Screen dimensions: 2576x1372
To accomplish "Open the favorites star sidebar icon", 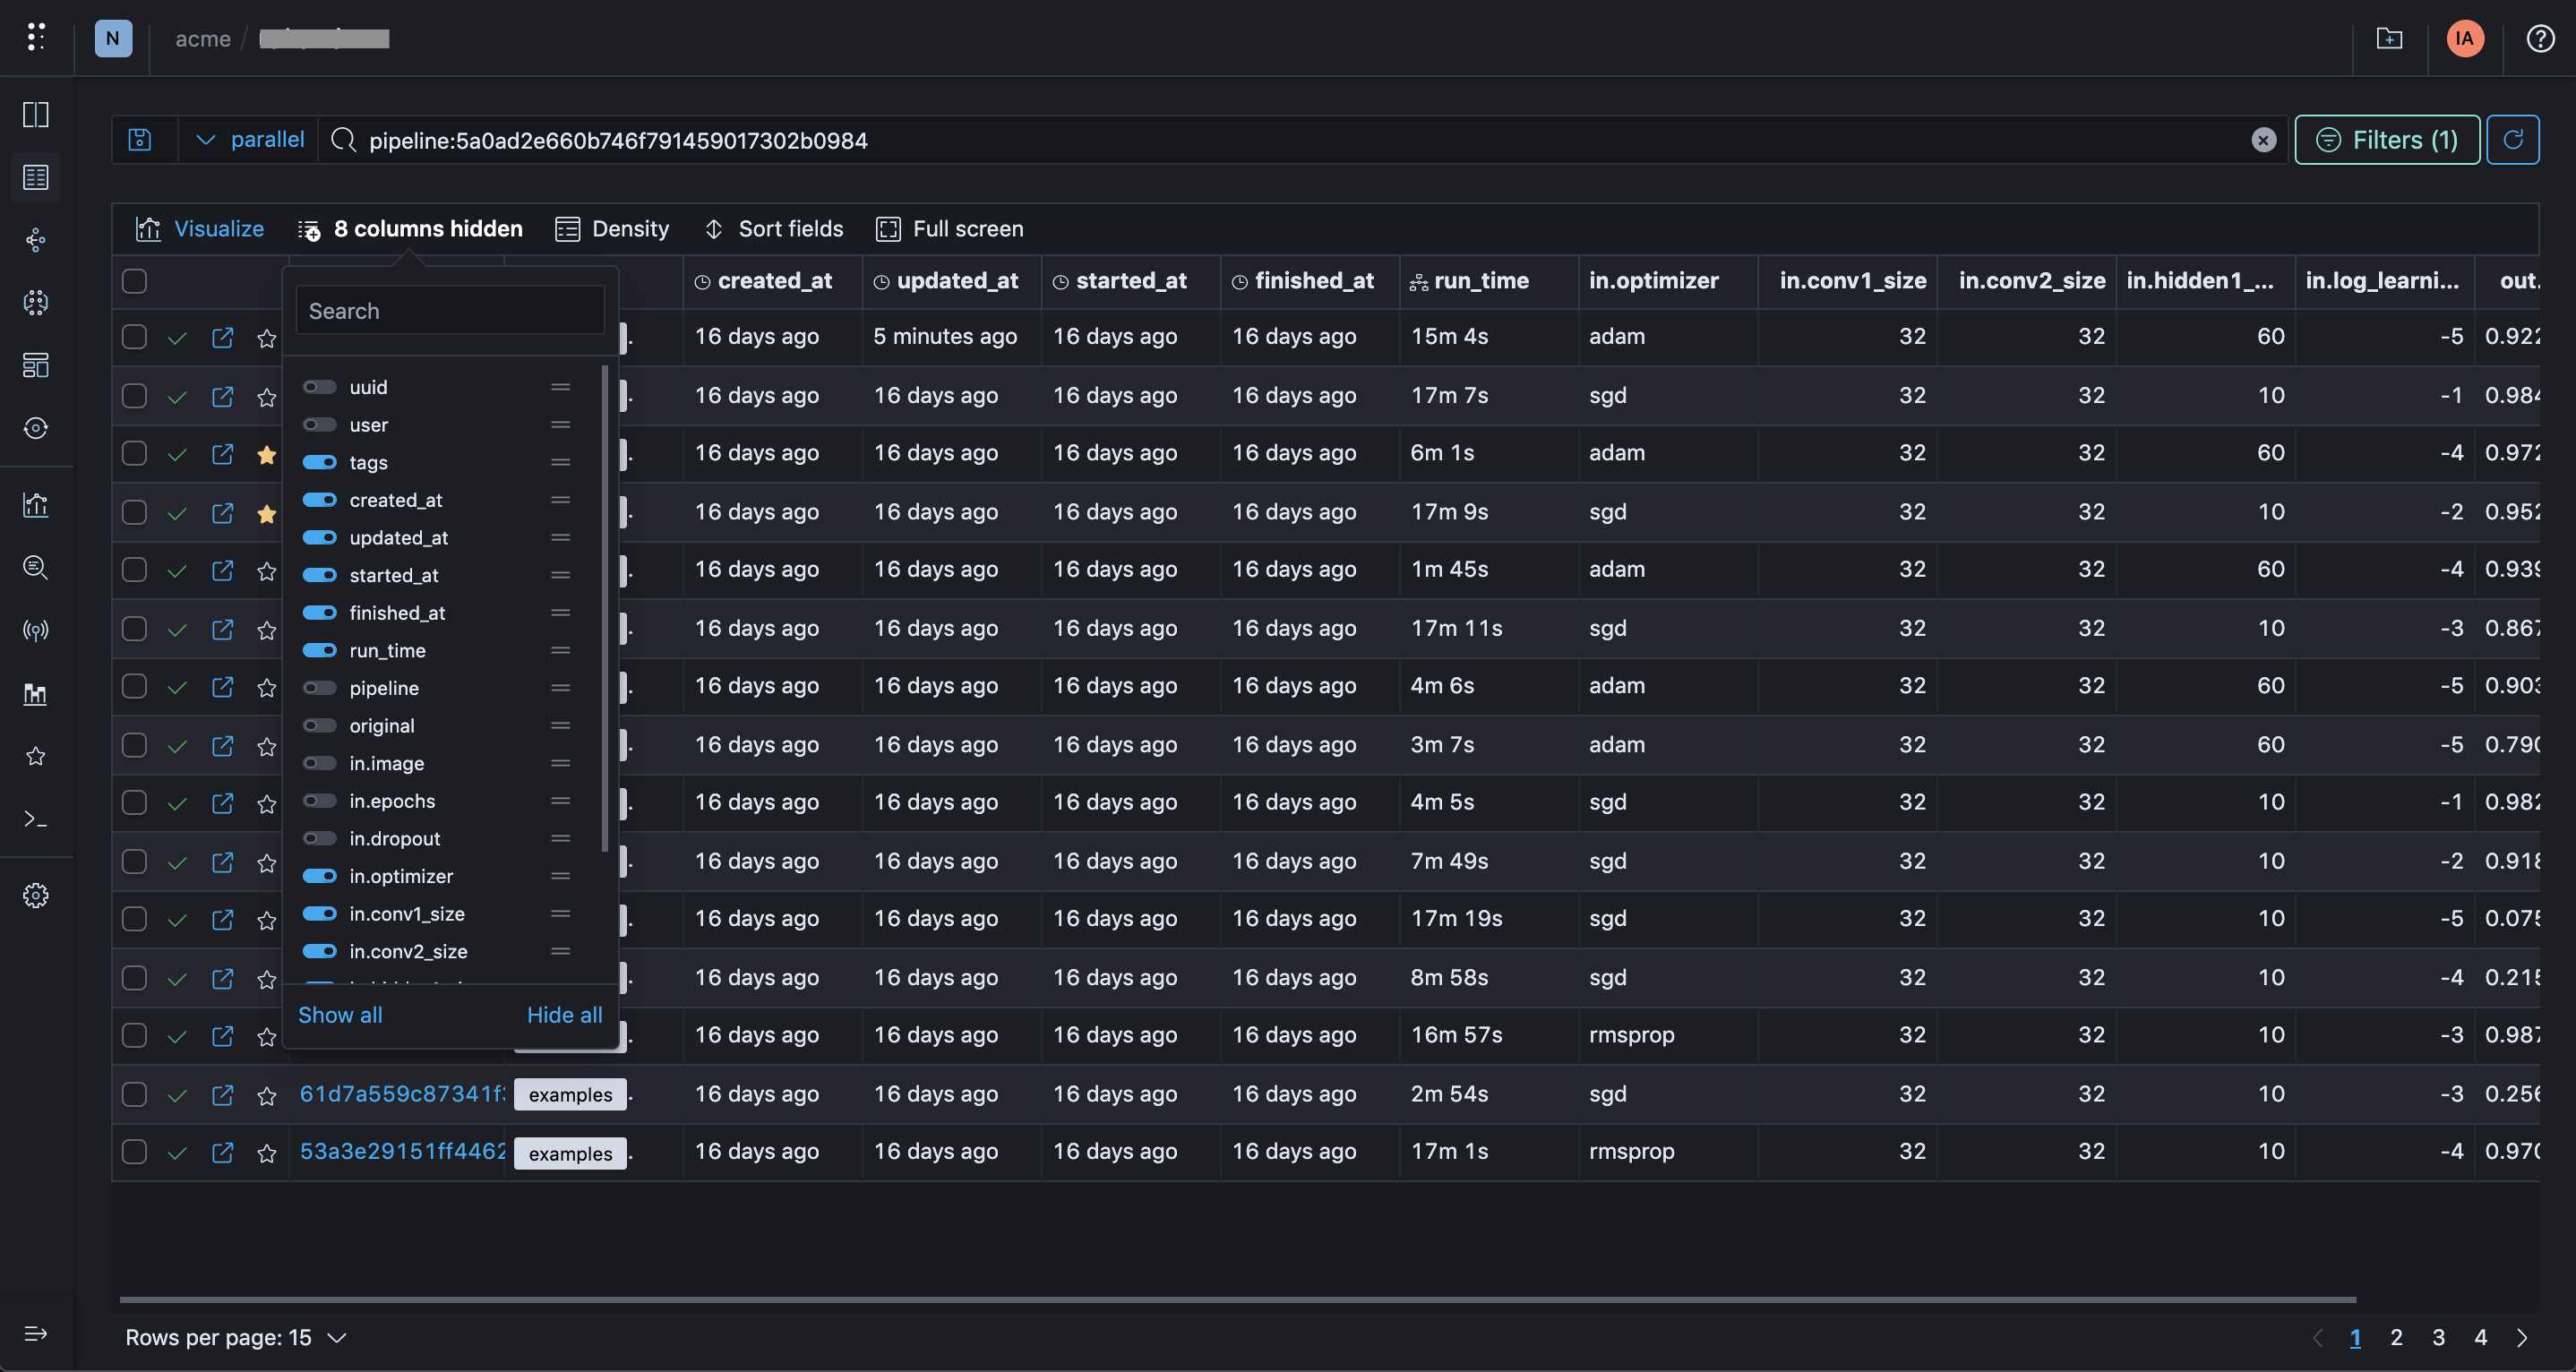I will coord(36,756).
